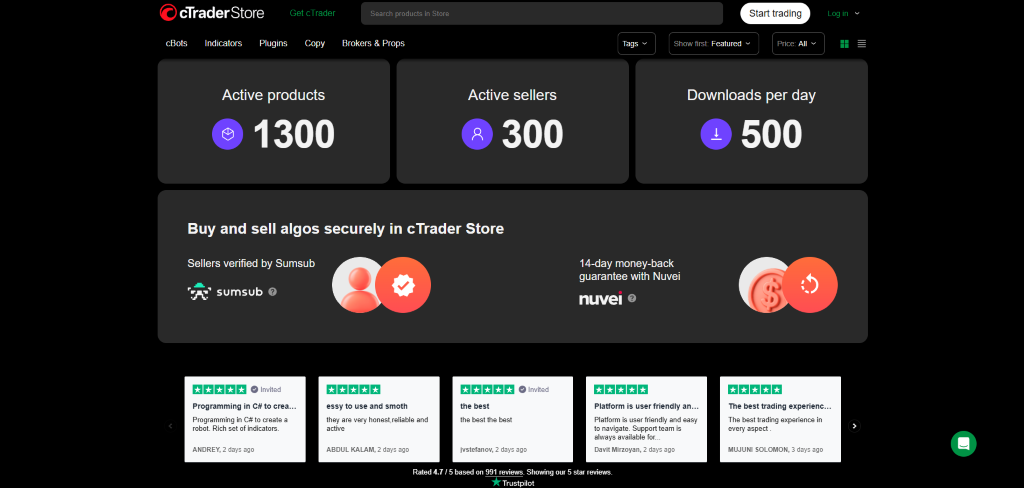The height and width of the screenshot is (488, 1024).
Task: Click 'Buy and sell algos securely' heading
Action: point(345,229)
